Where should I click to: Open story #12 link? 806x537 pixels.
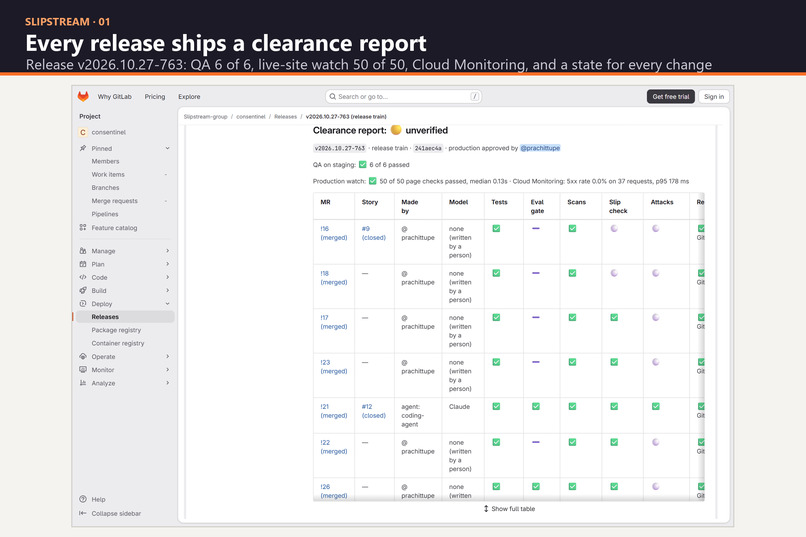373,411
